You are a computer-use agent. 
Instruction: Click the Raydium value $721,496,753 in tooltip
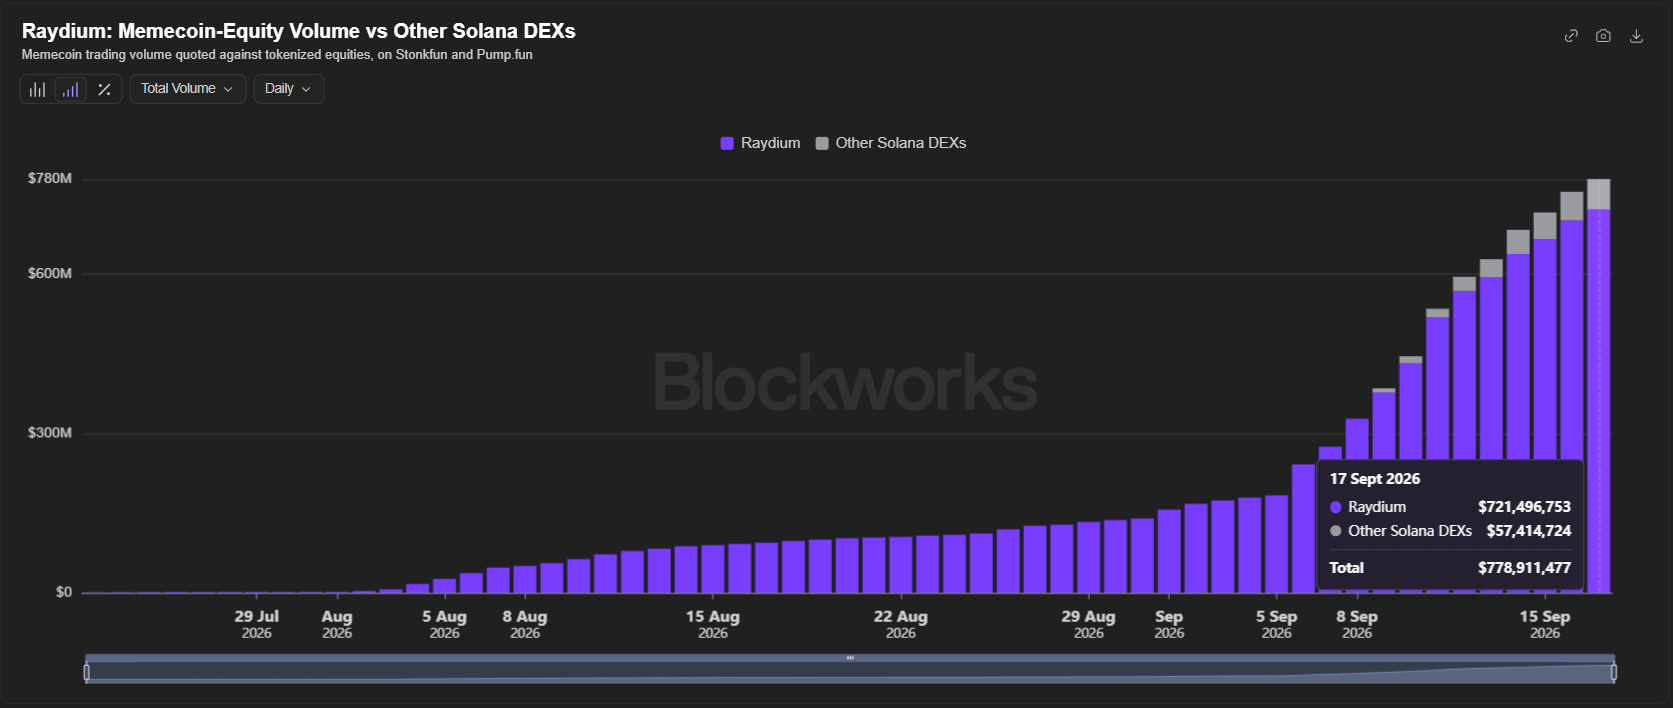(1524, 507)
